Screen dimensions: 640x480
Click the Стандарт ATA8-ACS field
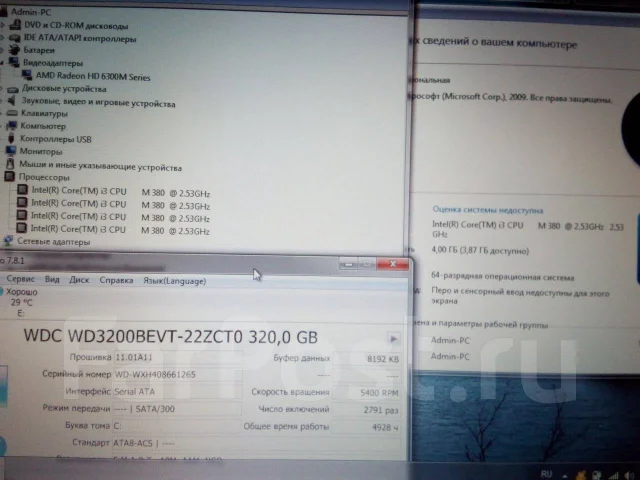point(256,443)
